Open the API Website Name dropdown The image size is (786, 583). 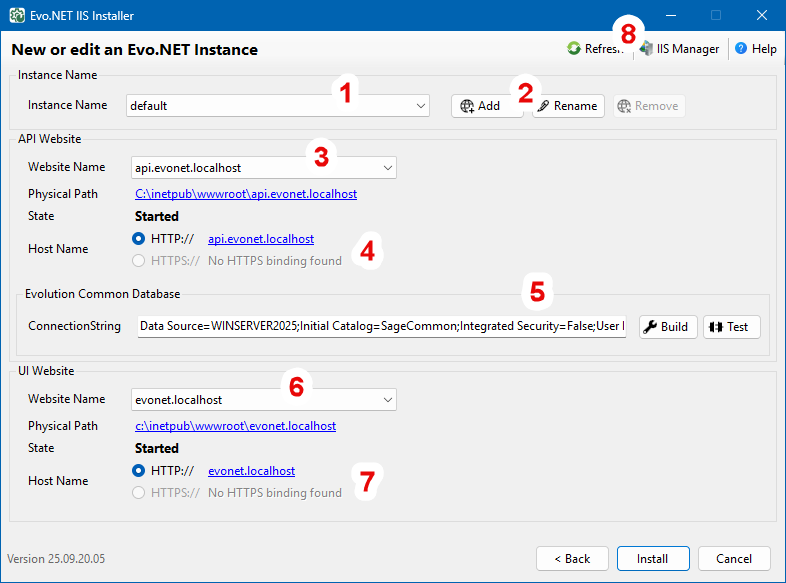click(x=387, y=168)
